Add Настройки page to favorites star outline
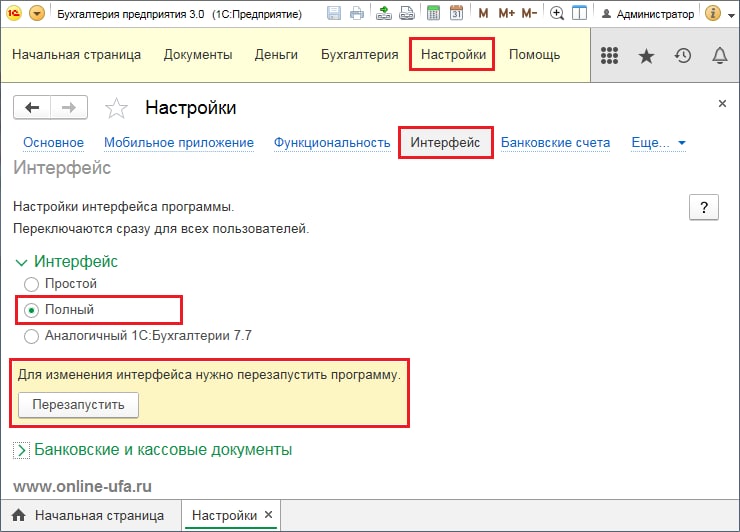The height and width of the screenshot is (532, 740). [x=116, y=108]
